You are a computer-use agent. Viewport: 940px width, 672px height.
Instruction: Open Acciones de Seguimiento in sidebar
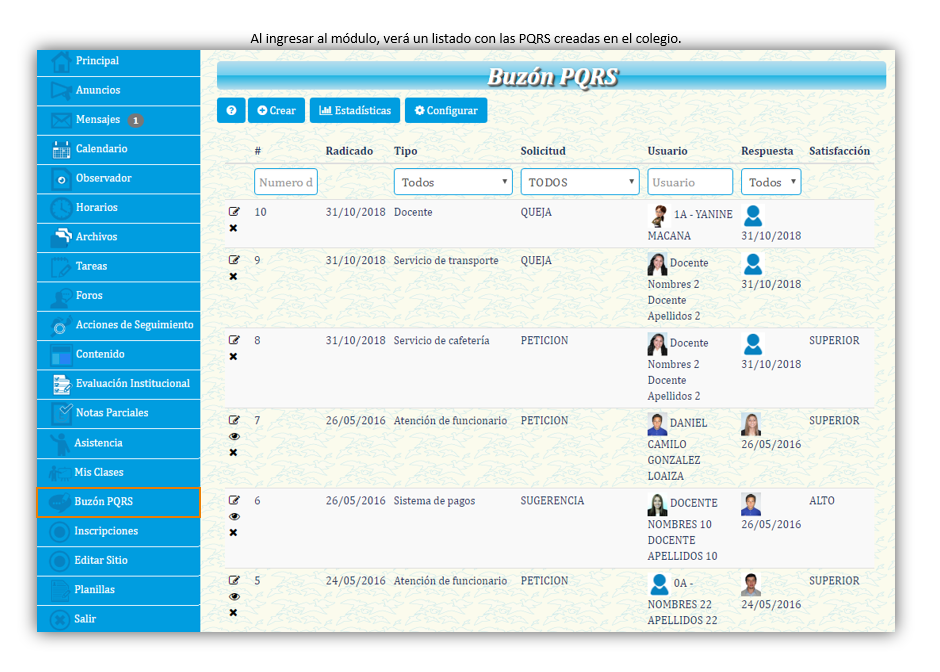point(118,326)
